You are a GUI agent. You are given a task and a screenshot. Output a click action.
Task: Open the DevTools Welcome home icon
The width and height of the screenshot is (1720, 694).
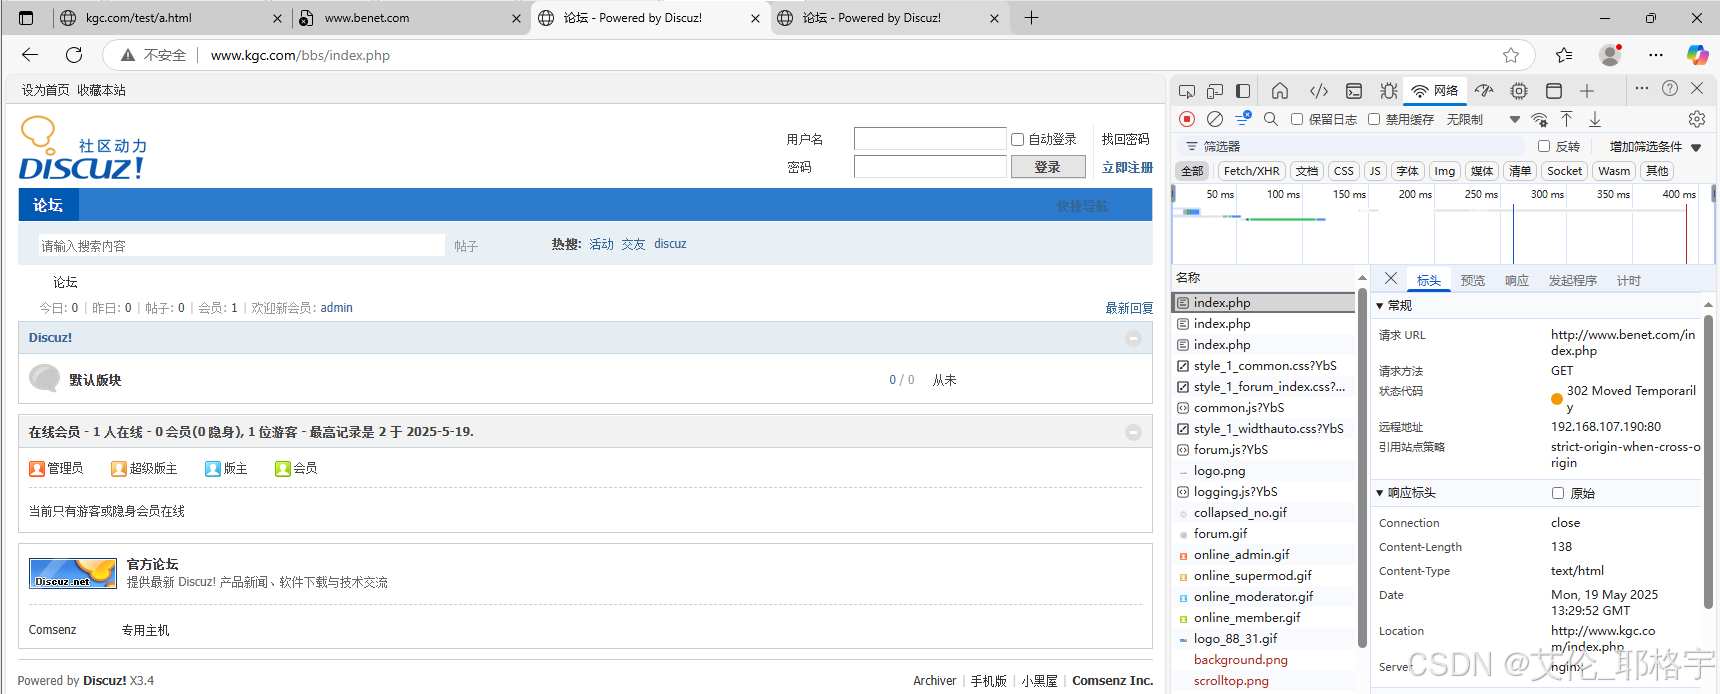click(1280, 91)
